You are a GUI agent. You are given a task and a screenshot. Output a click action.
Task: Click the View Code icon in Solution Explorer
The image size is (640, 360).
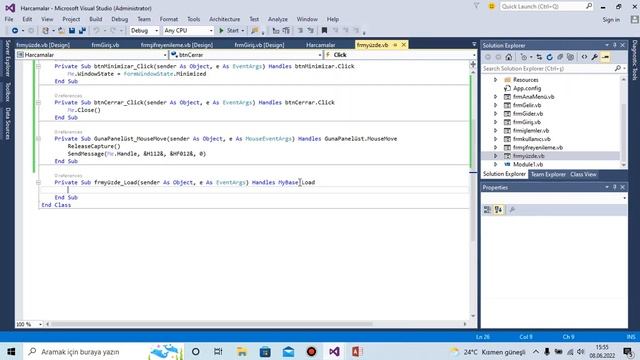[584, 57]
